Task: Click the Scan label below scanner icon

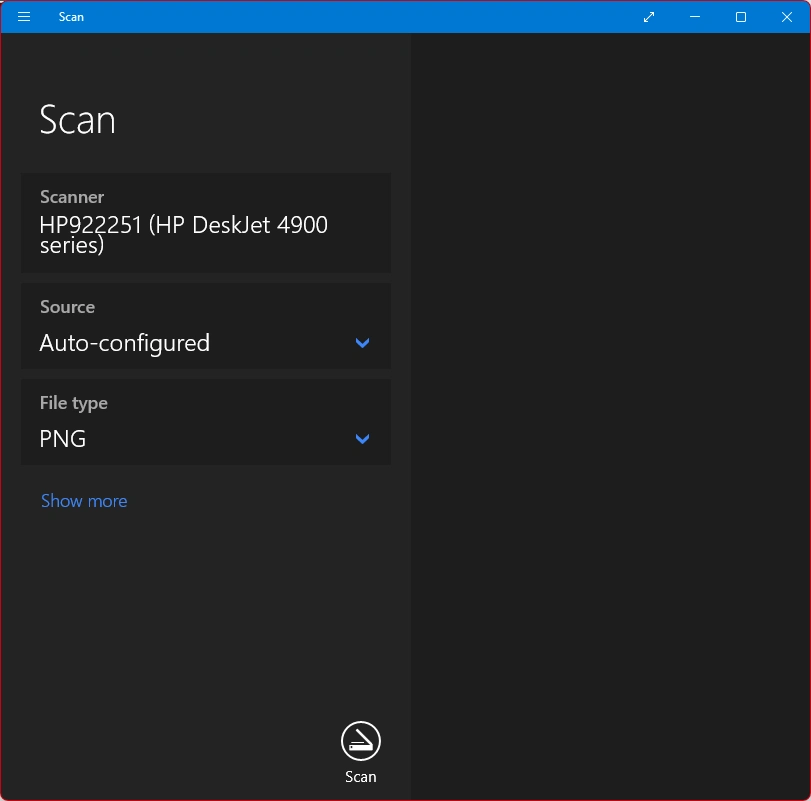Action: pyautogui.click(x=361, y=777)
